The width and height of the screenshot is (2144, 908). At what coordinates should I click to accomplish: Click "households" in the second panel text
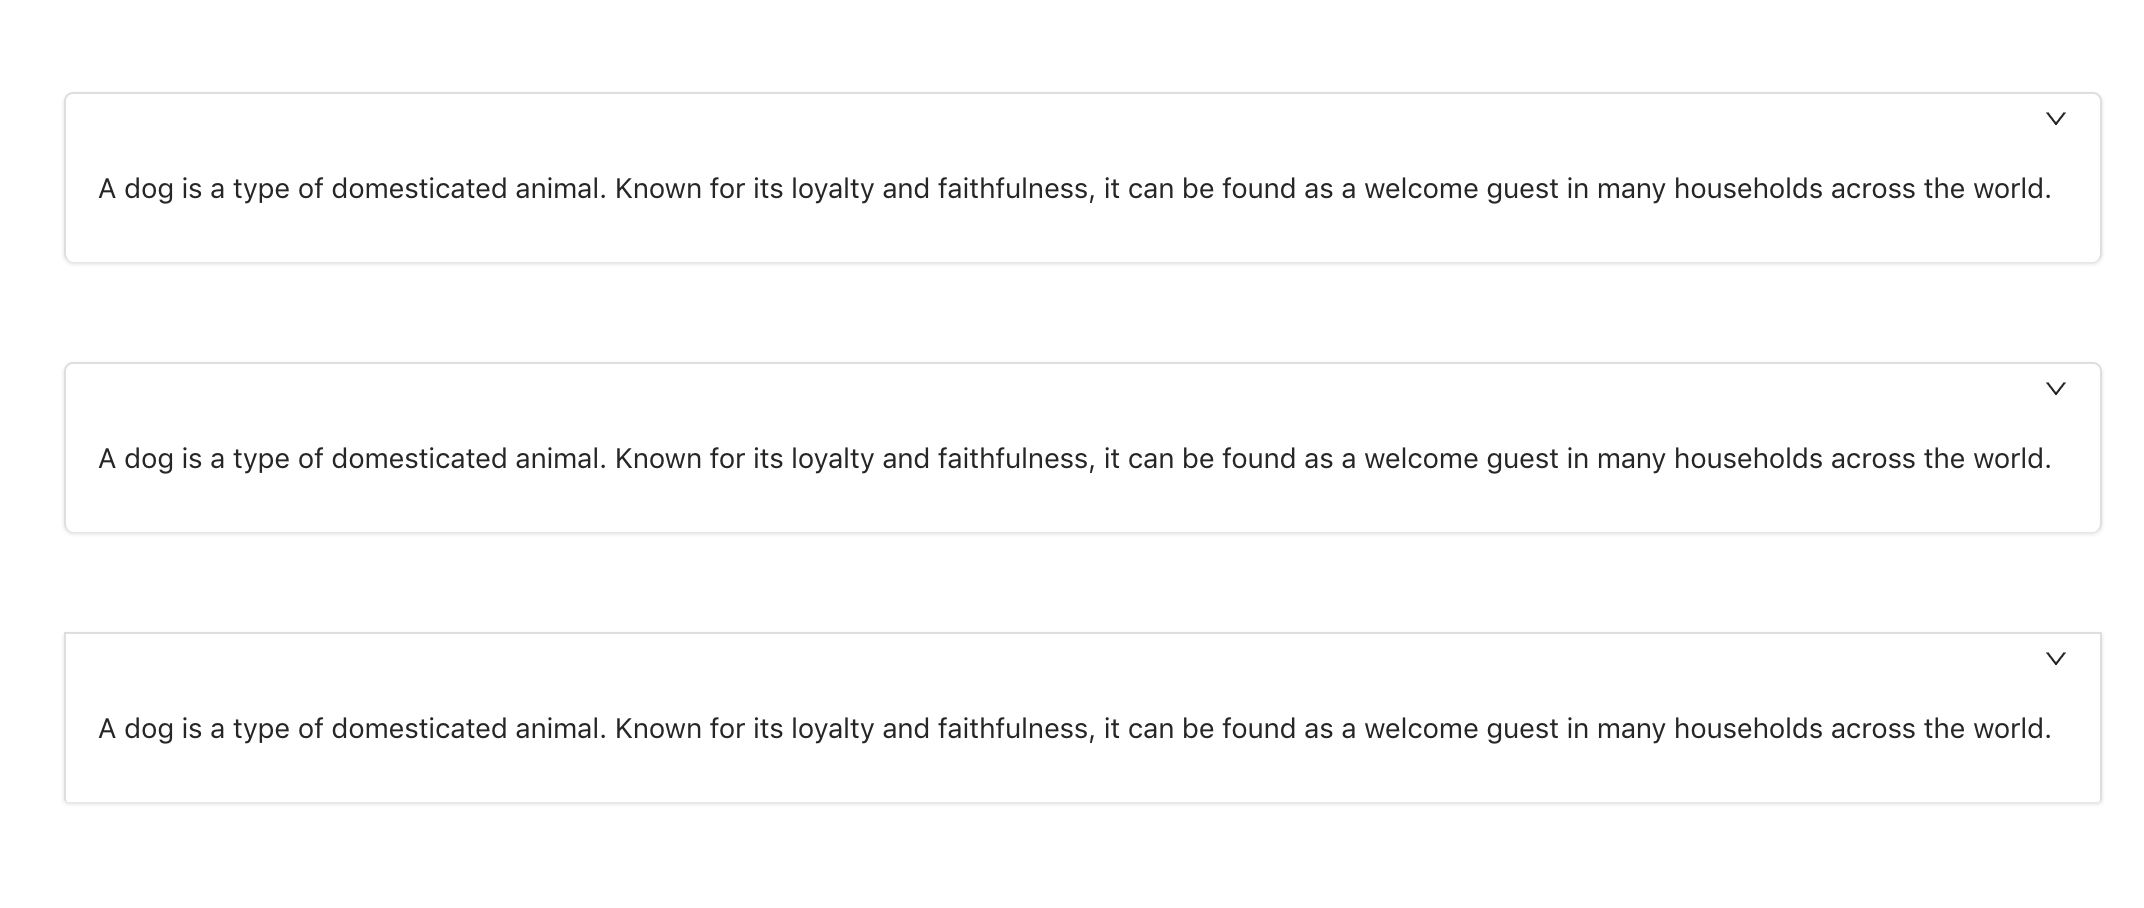[x=1747, y=459]
